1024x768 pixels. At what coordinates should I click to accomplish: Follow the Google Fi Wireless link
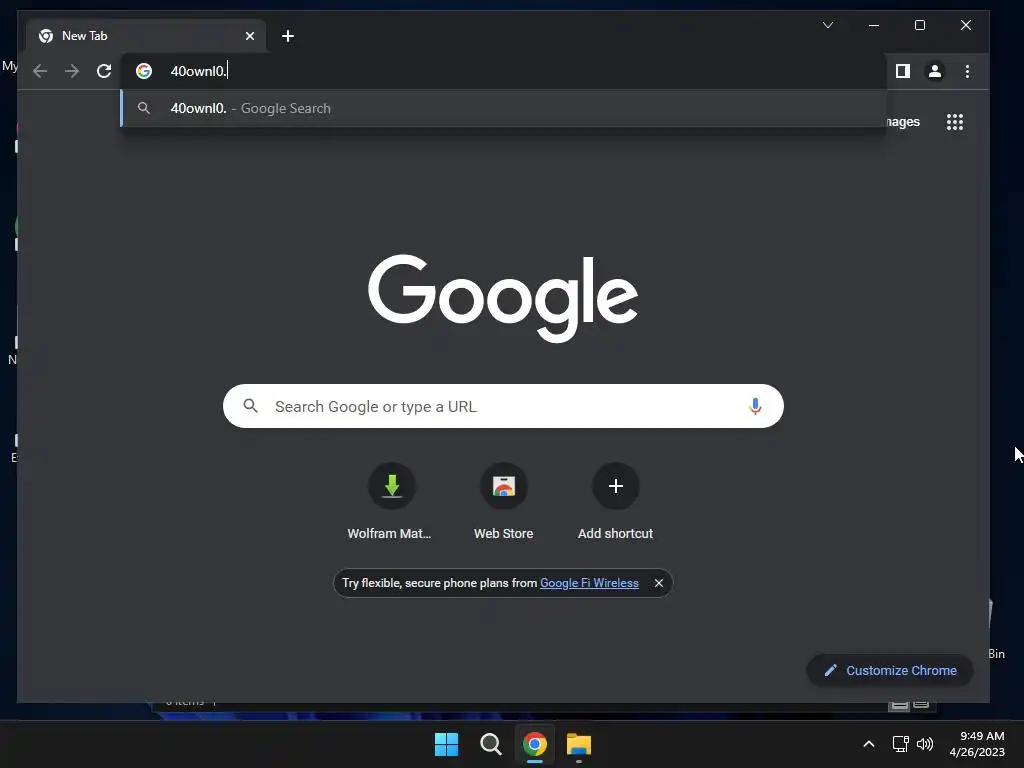coord(589,583)
